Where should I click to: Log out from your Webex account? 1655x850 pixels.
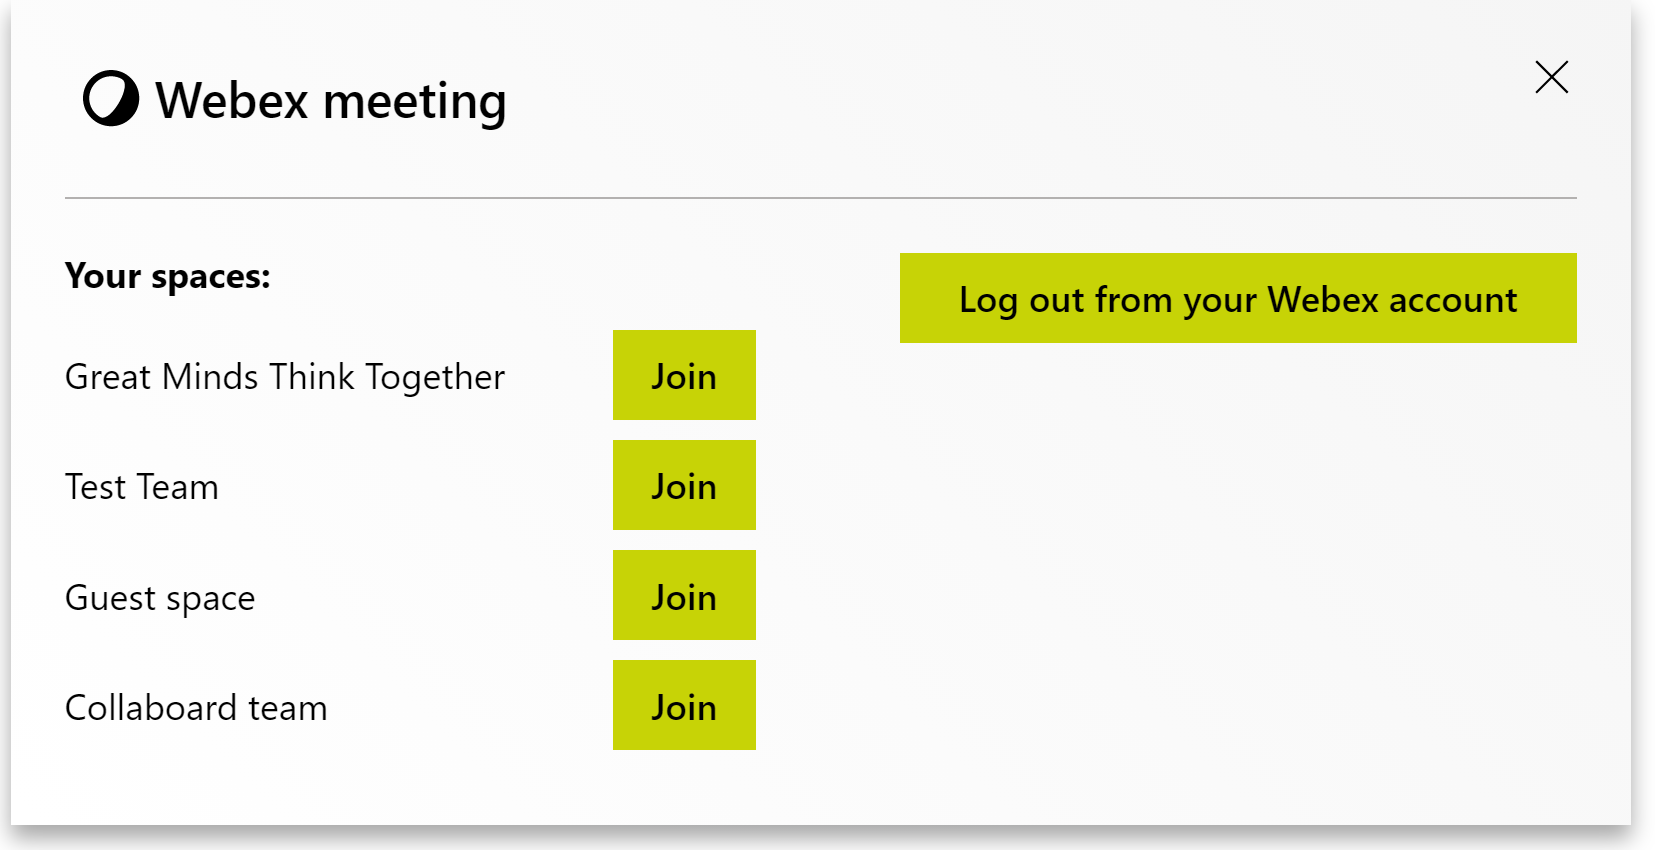(1238, 298)
